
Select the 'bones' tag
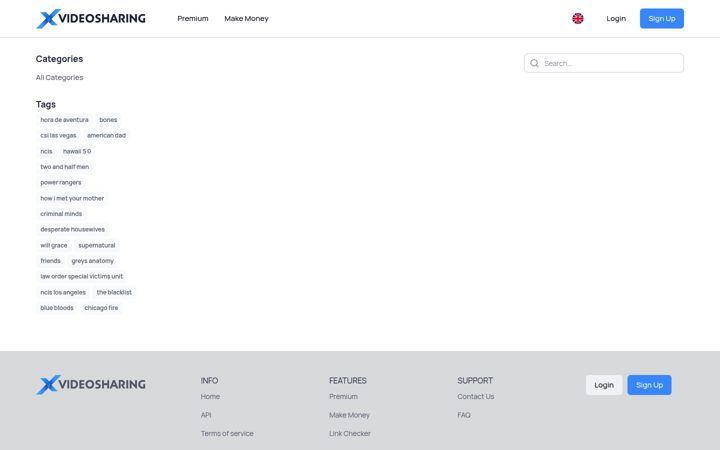(108, 120)
